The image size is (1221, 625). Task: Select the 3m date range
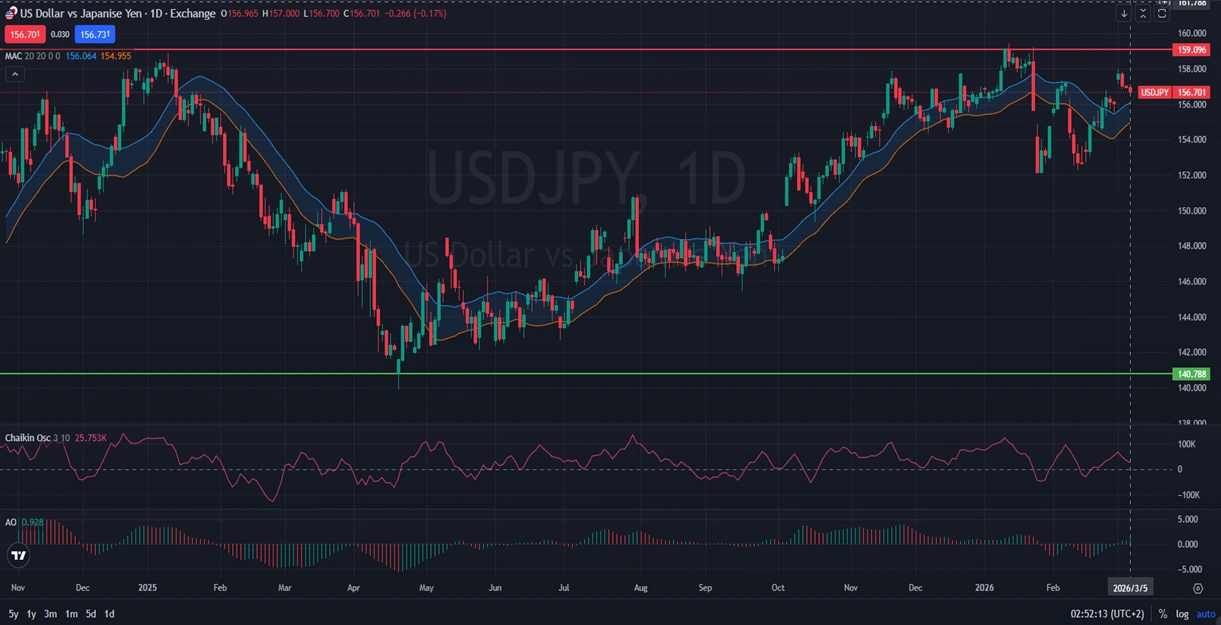[x=50, y=614]
